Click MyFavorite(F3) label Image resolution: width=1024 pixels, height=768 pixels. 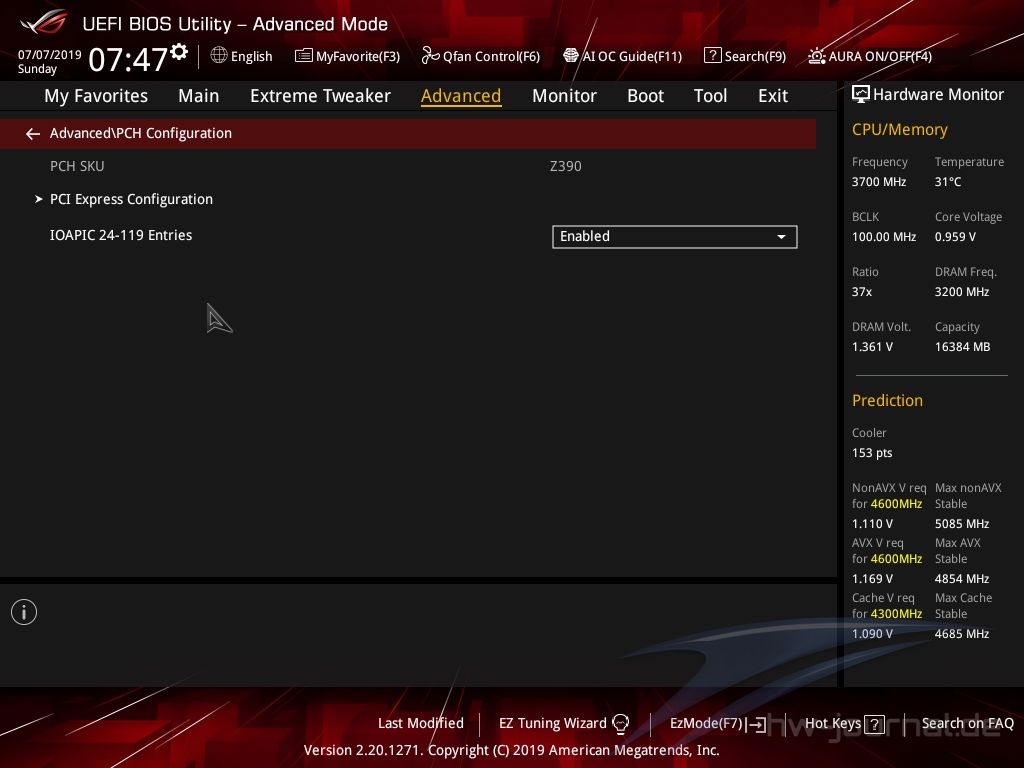pyautogui.click(x=358, y=56)
